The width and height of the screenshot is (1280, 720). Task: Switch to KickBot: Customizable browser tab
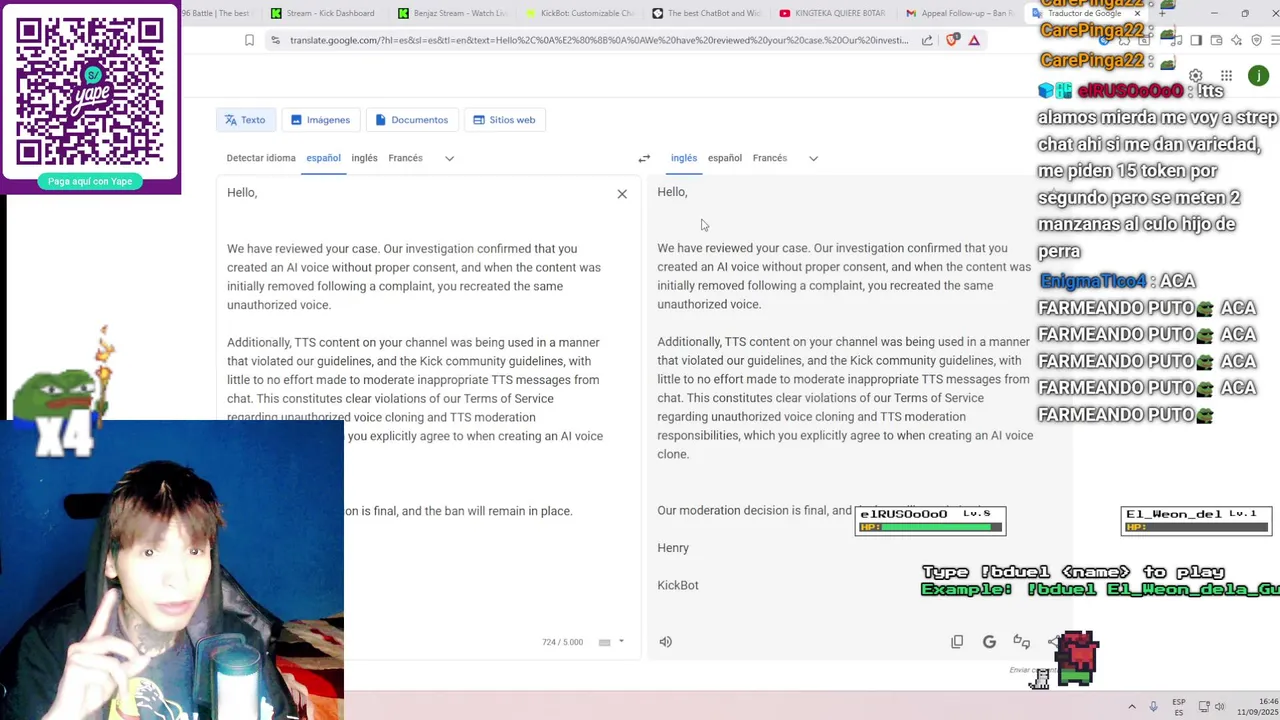coord(579,14)
